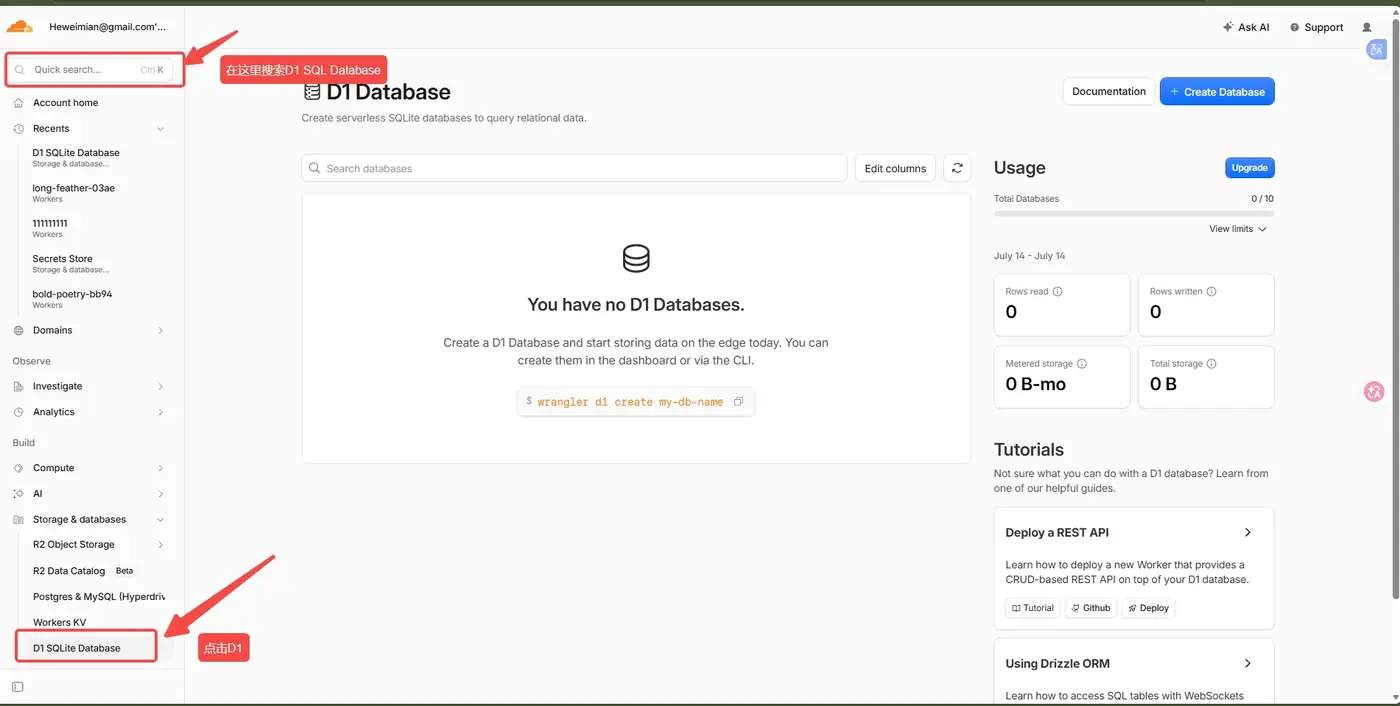Click the AI sparkle sidebar icon
1400x706 pixels.
point(19,494)
